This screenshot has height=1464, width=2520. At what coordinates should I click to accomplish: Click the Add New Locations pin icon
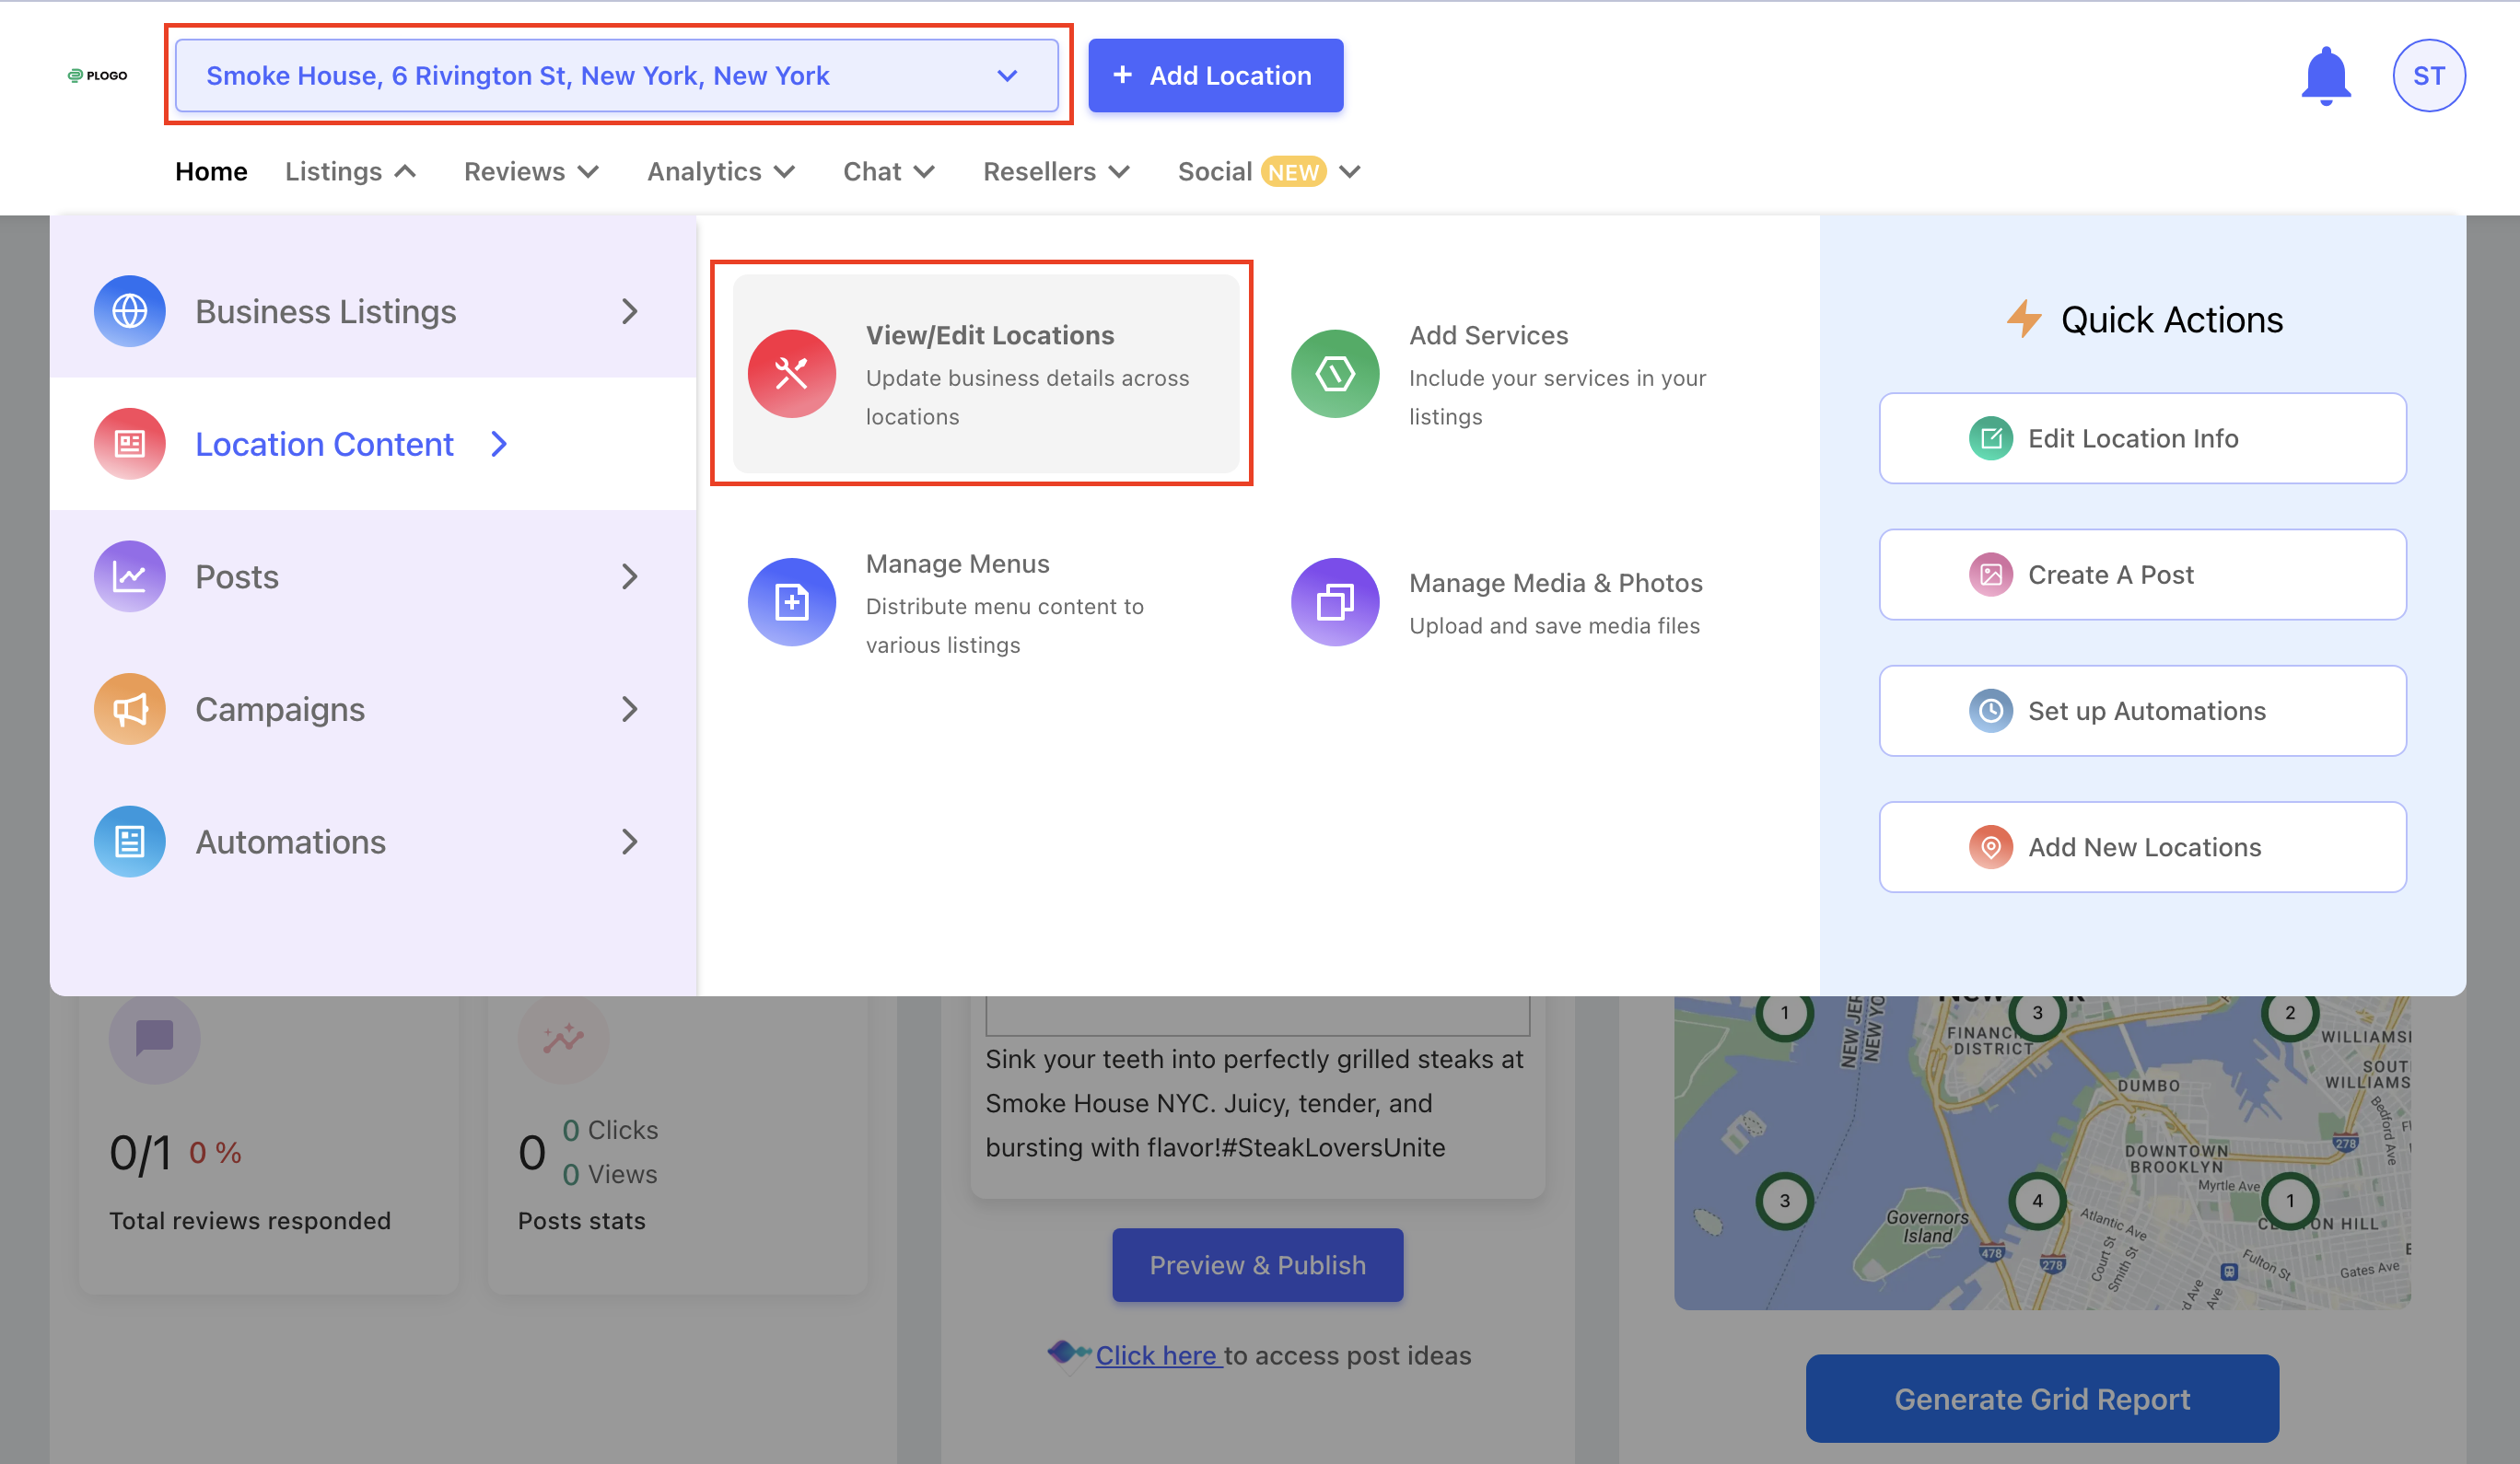click(1990, 847)
